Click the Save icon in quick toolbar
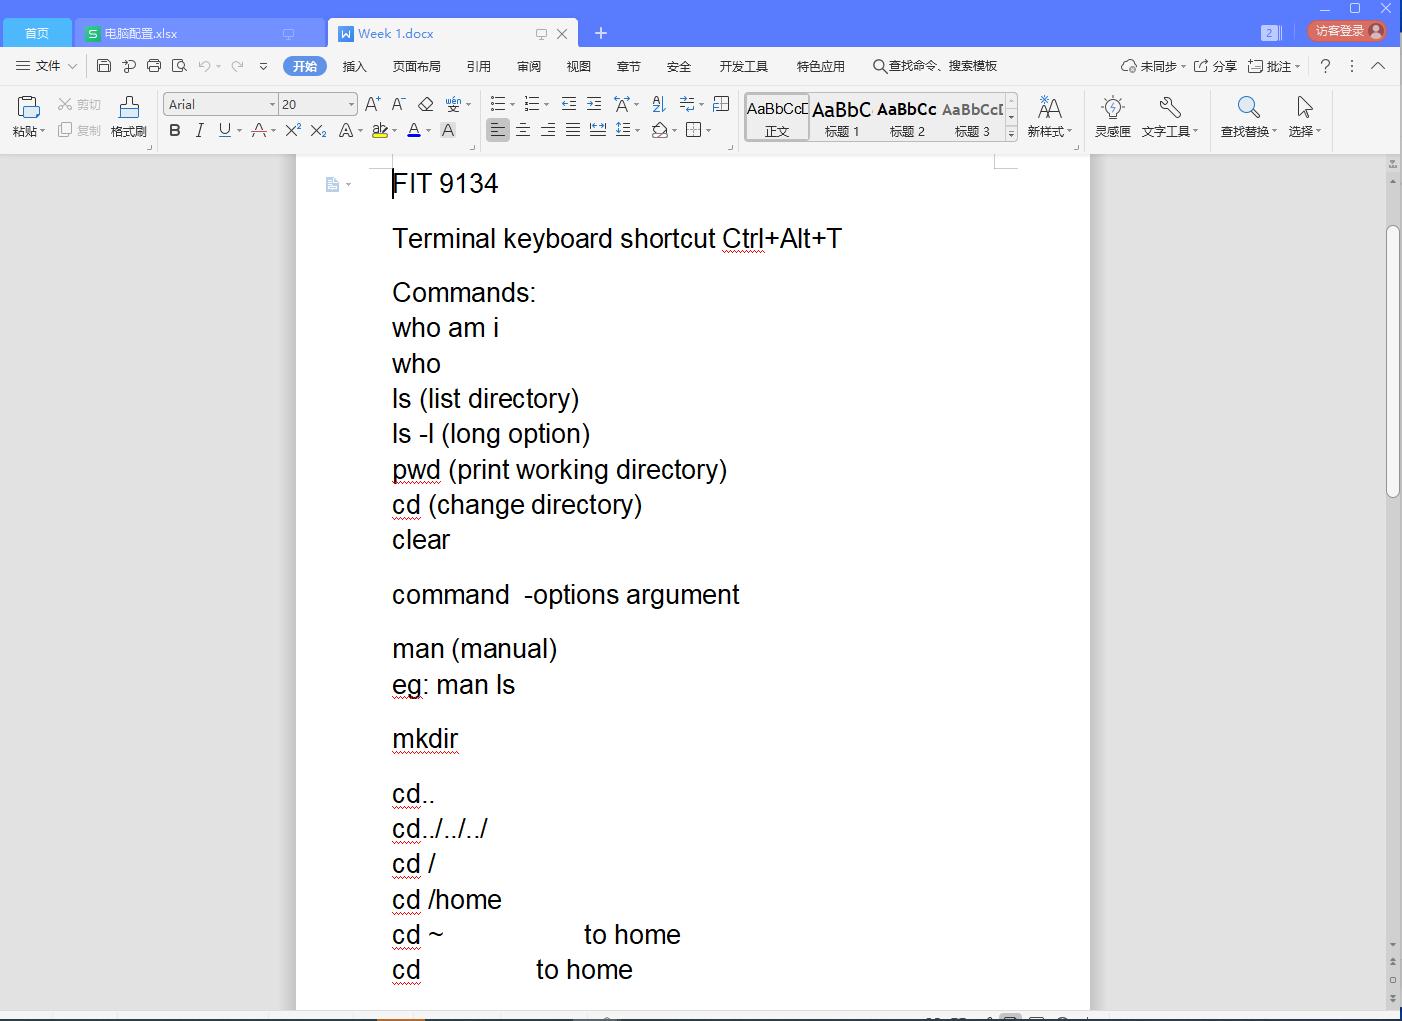The height and width of the screenshot is (1021, 1402). tap(104, 66)
